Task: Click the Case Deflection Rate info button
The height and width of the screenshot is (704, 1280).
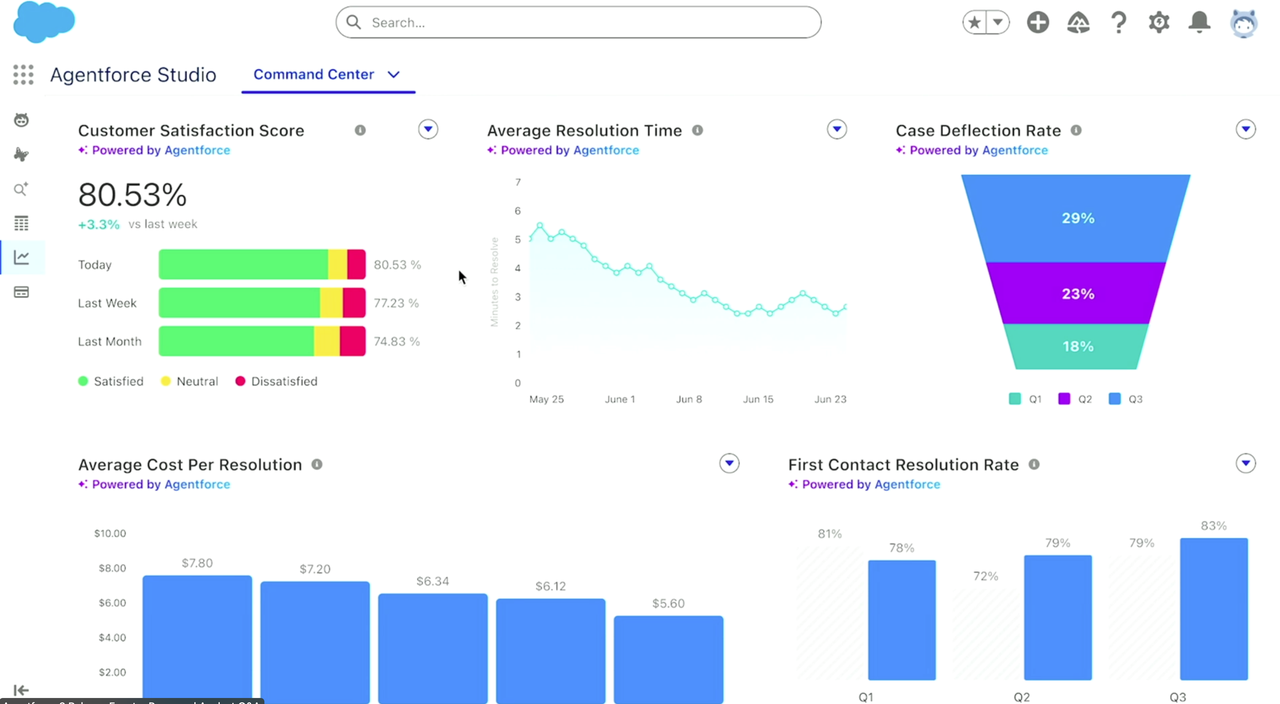Action: tap(1076, 130)
